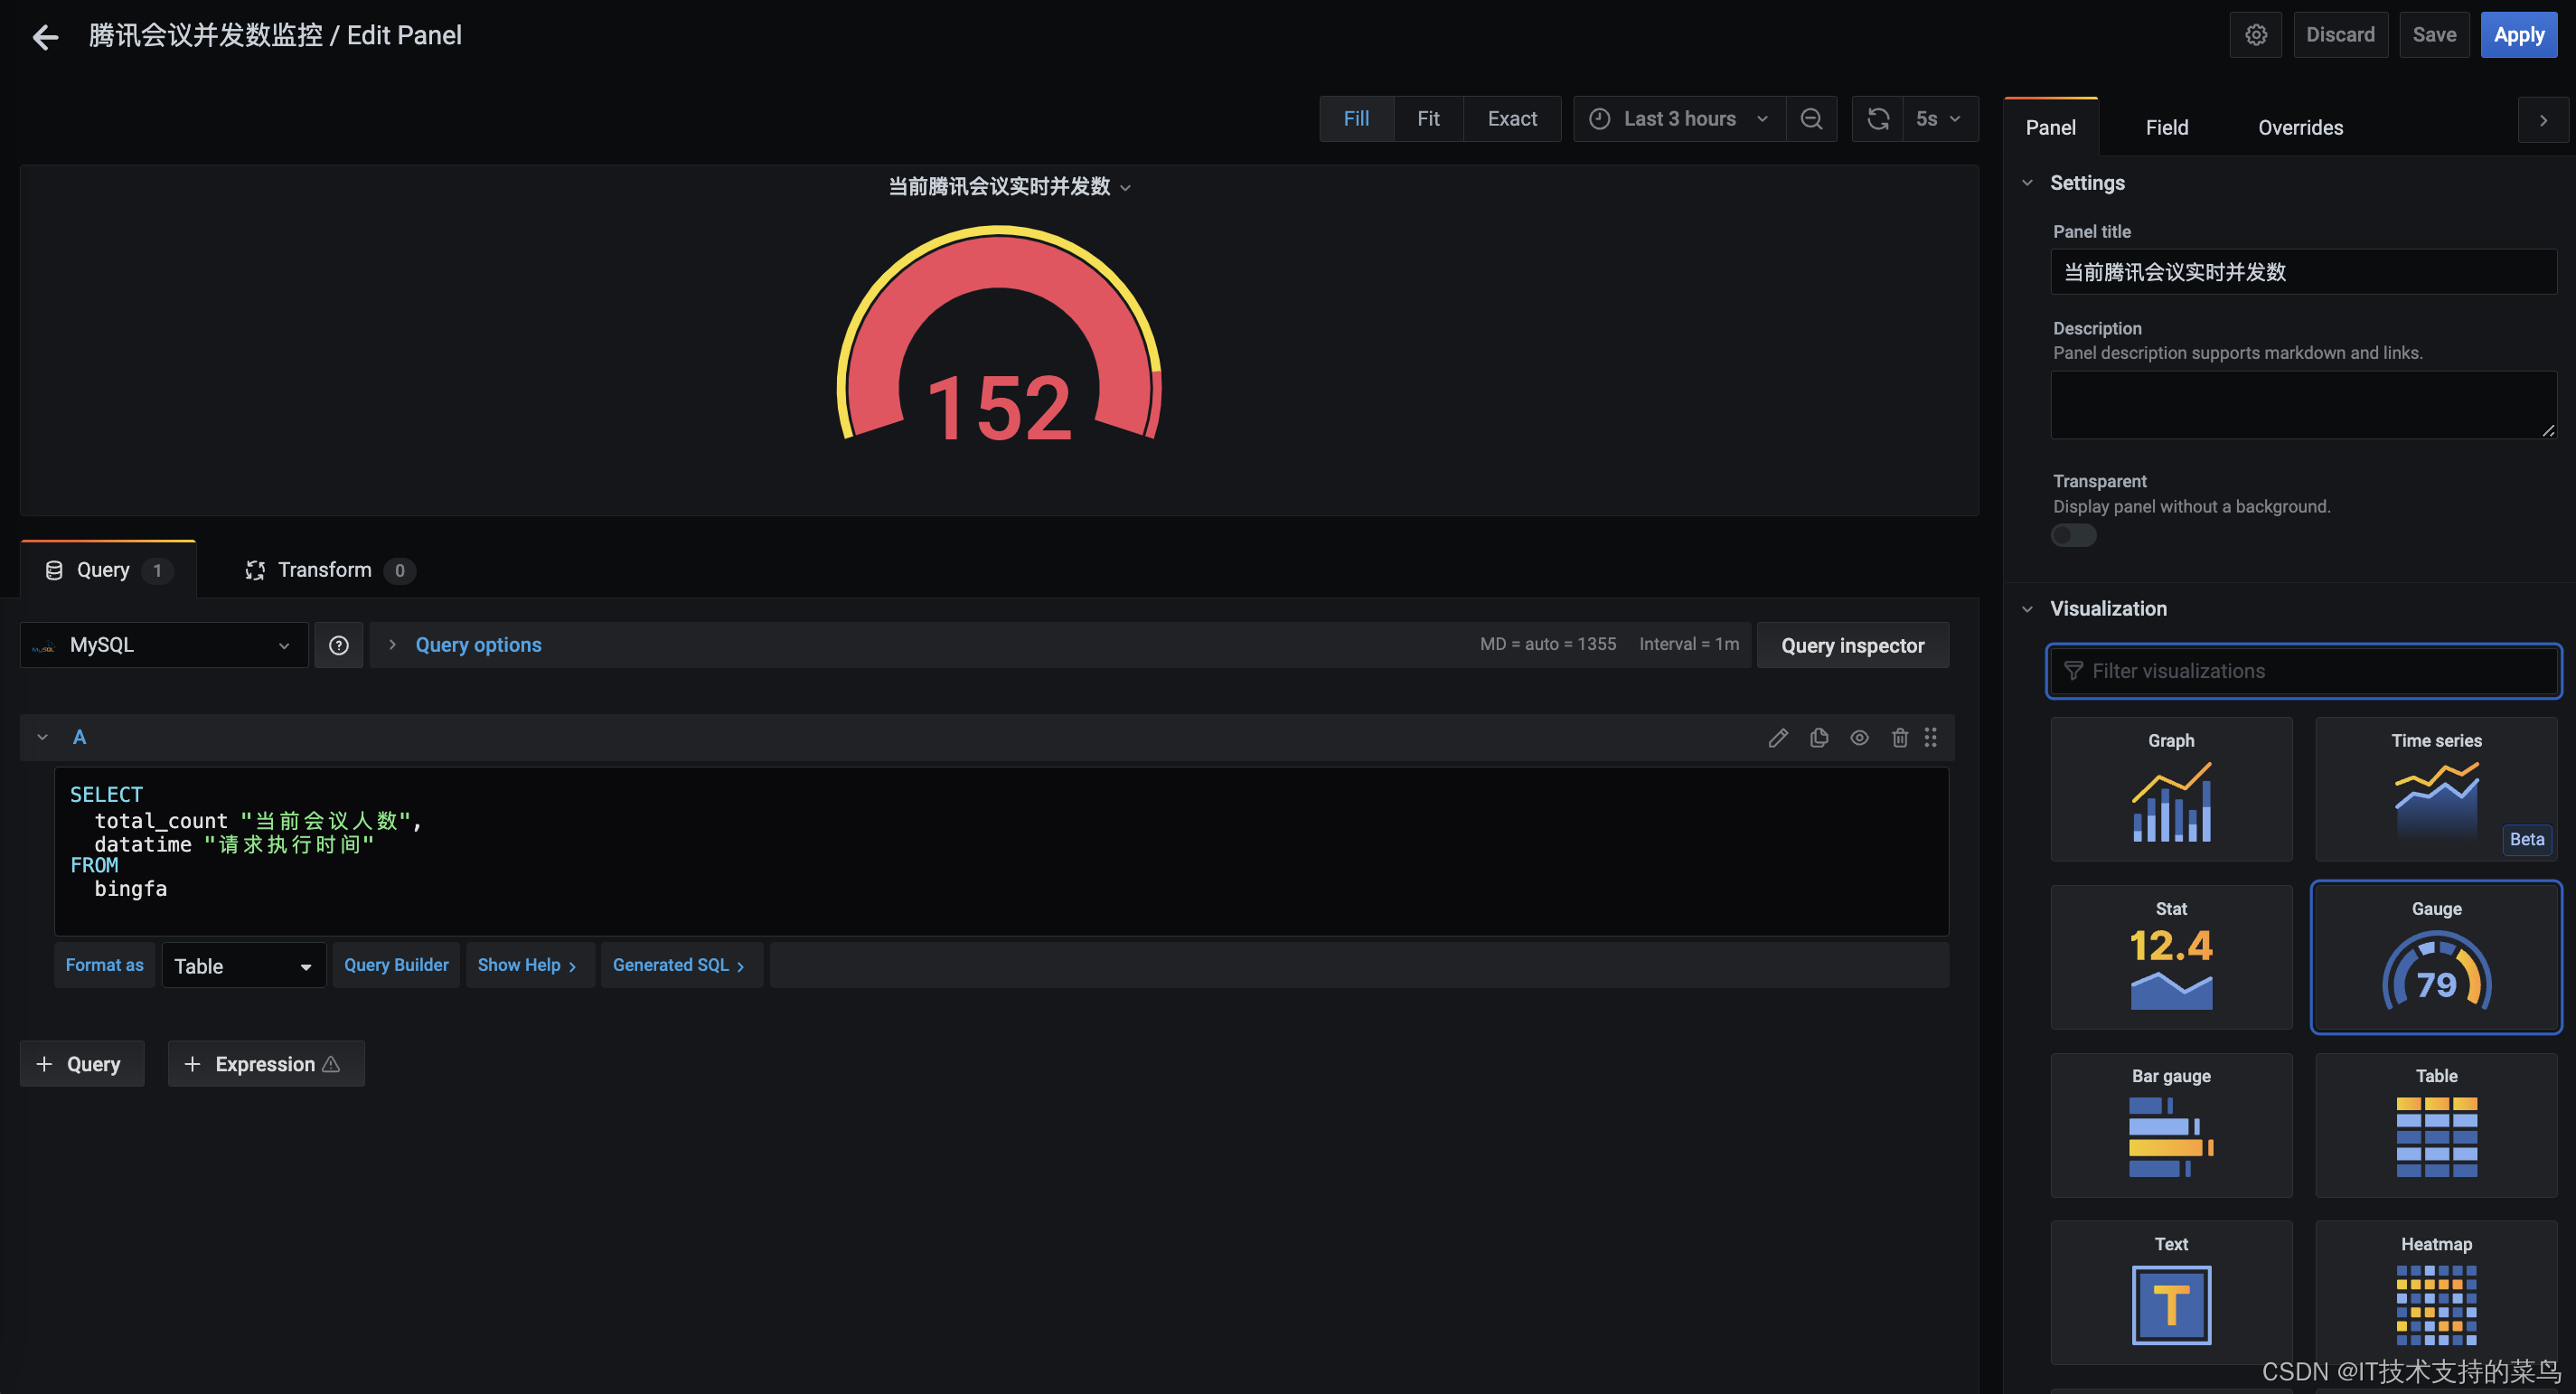Enable the Transparent panel switch
This screenshot has height=1394, width=2576.
tap(2073, 535)
